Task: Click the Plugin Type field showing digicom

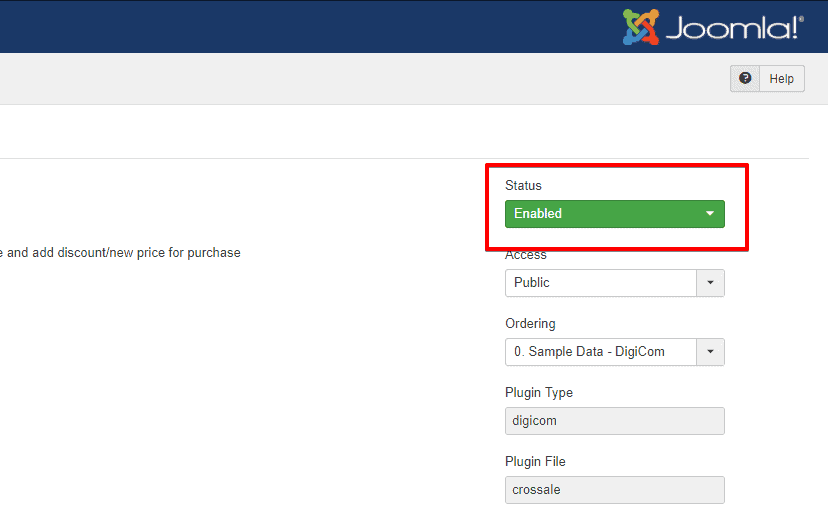Action: tap(614, 421)
